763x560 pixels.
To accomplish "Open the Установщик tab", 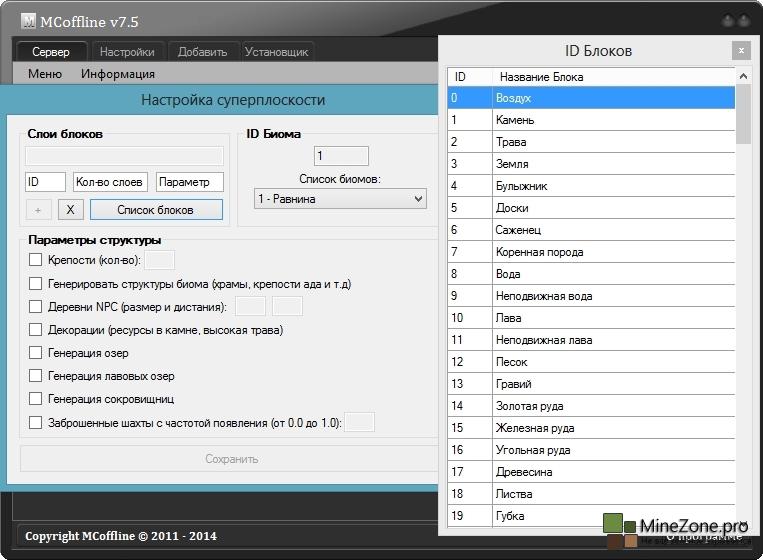I will click(277, 52).
